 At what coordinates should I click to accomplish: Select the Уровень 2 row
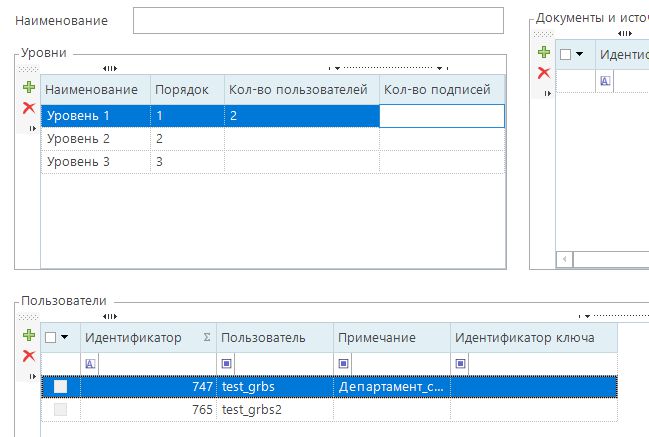click(x=95, y=139)
